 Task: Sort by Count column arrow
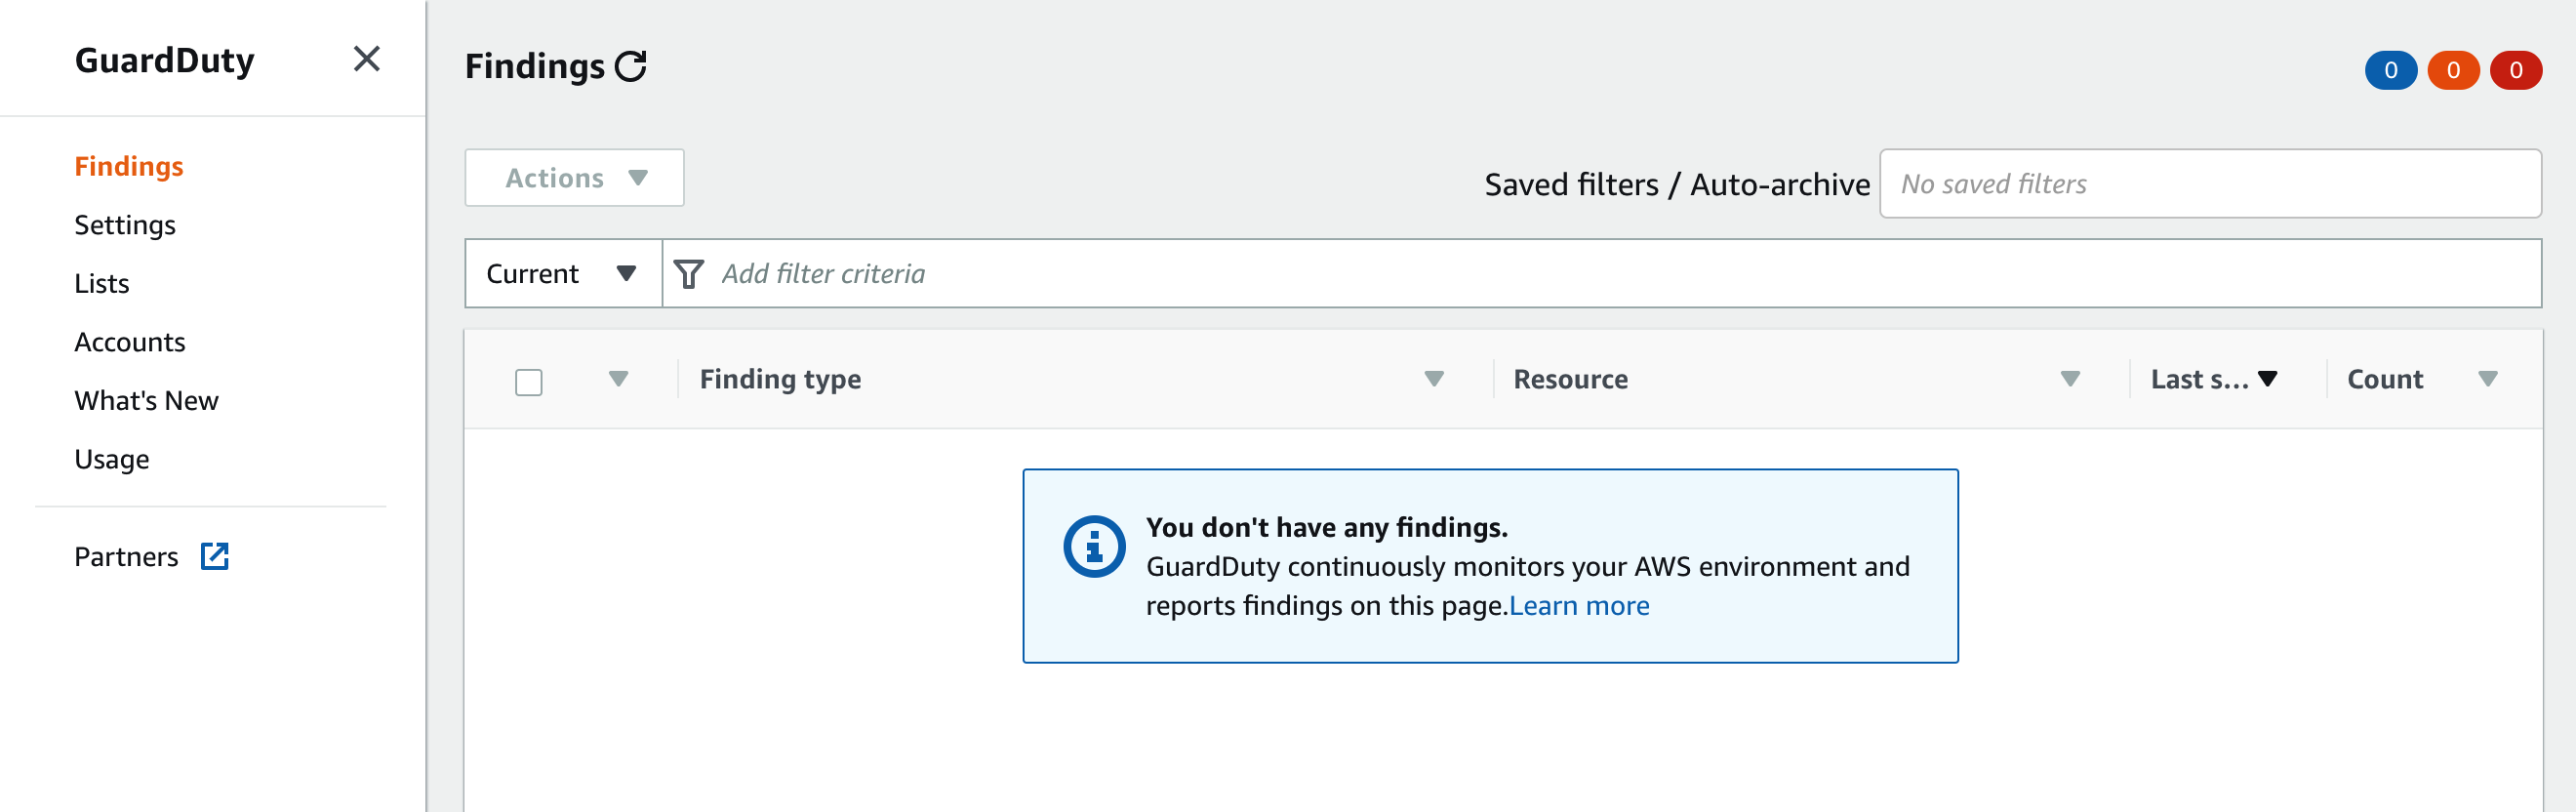tap(2488, 379)
